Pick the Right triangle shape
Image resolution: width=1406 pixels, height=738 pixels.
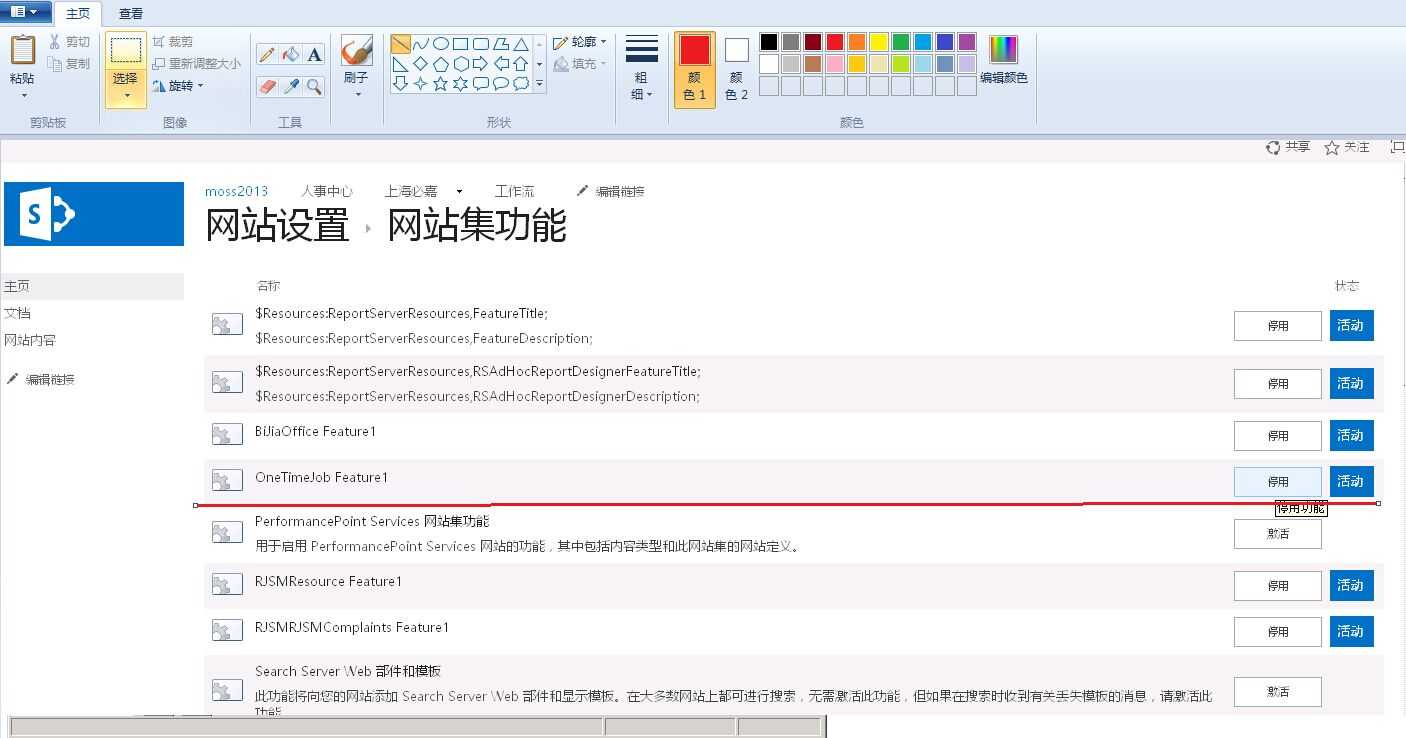[x=400, y=64]
